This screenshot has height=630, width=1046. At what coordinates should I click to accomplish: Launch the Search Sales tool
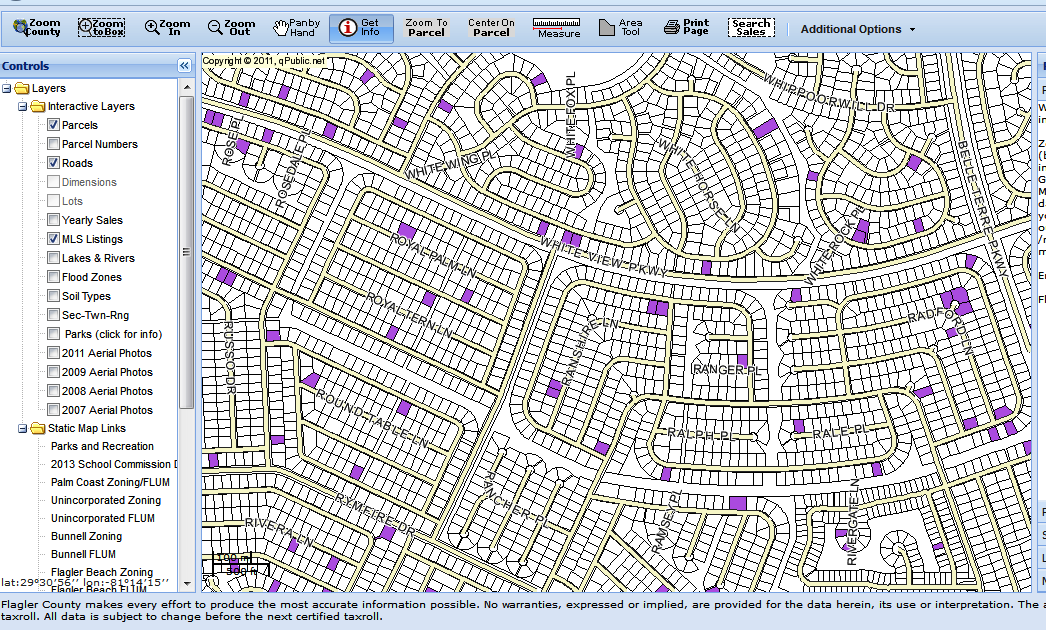point(751,25)
